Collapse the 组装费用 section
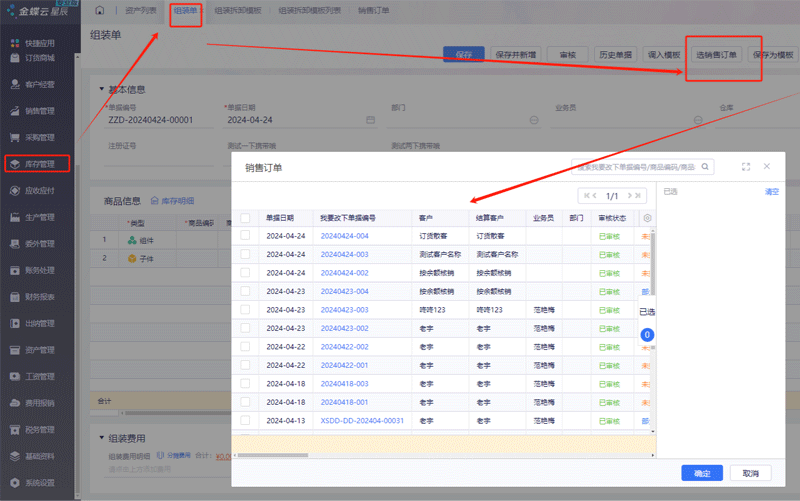 pos(102,438)
